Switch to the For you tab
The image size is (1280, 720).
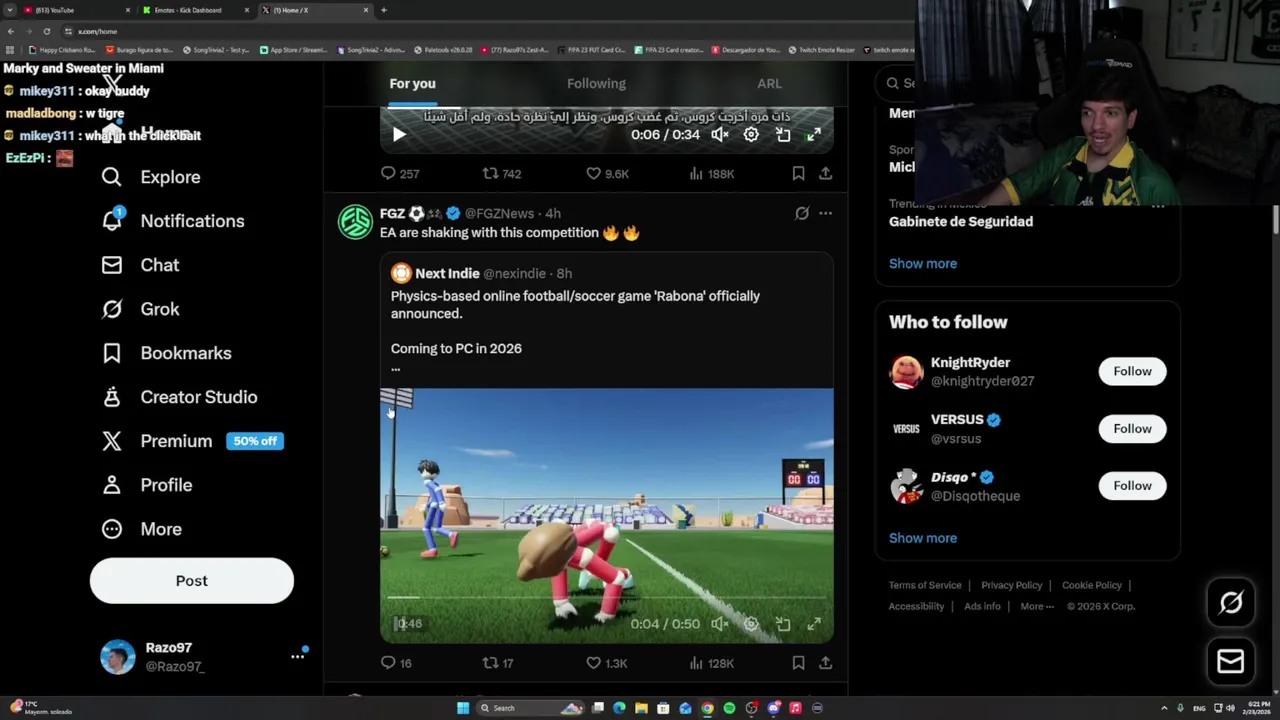(x=412, y=84)
